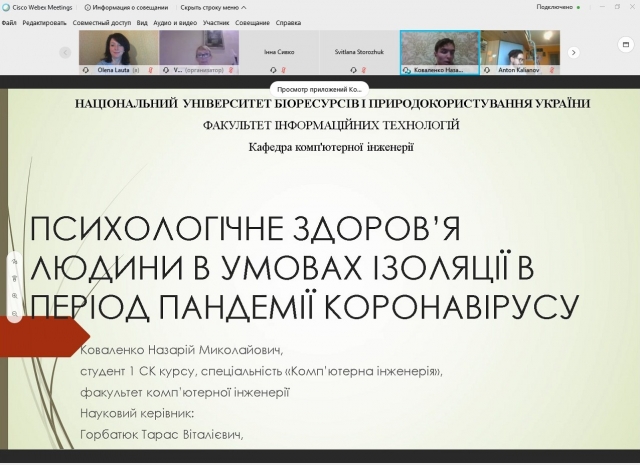640x465 pixels.
Task: Open the Редактировать menu
Action: point(44,23)
